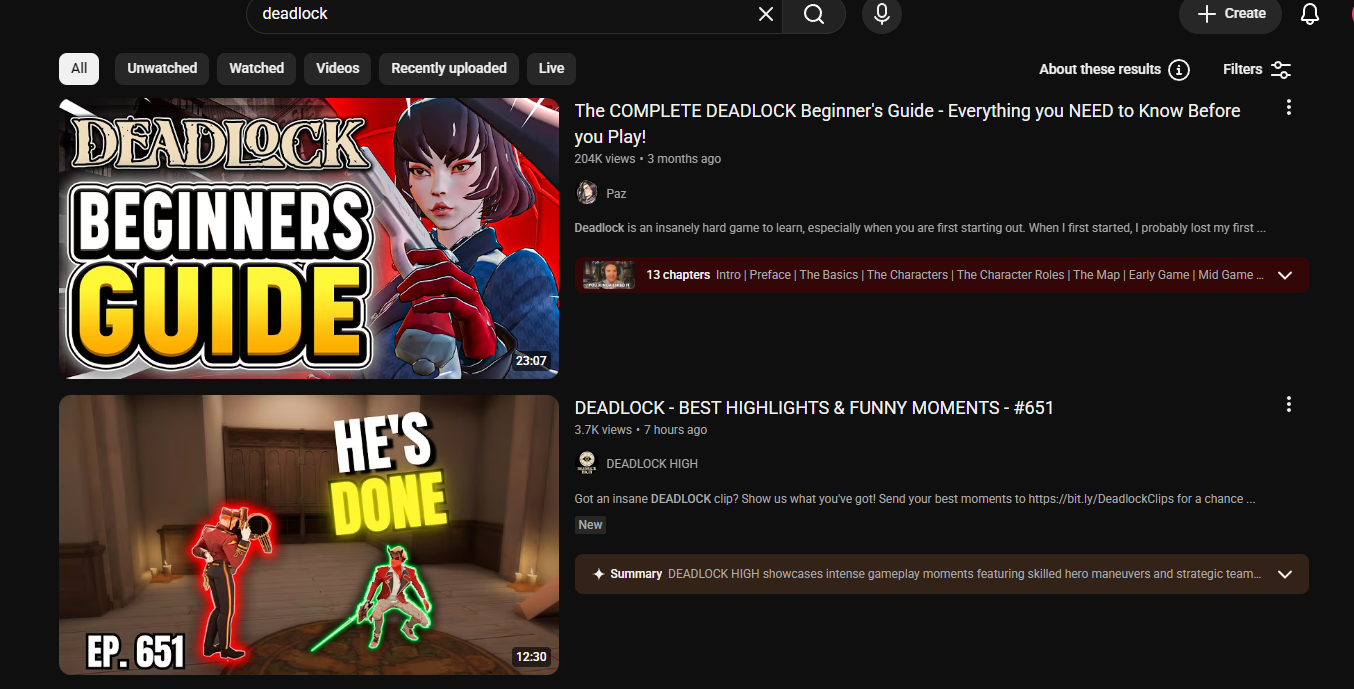This screenshot has height=689, width=1354.
Task: Open the search Filters
Action: pyautogui.click(x=1257, y=69)
